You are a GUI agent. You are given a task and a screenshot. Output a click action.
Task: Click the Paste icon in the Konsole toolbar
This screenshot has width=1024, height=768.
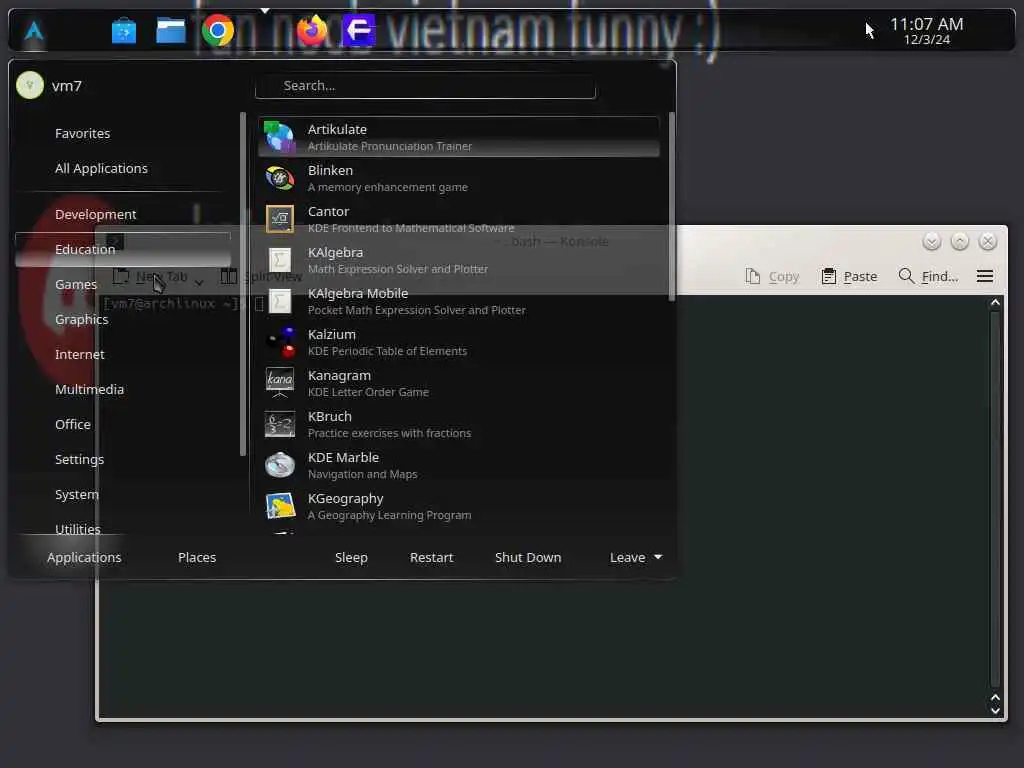click(x=829, y=276)
